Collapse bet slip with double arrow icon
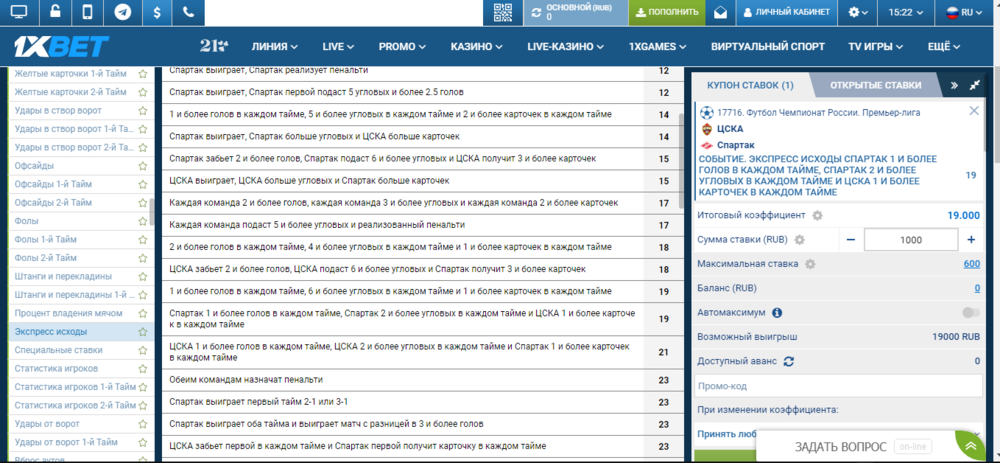The height and width of the screenshot is (463, 1000). point(954,85)
